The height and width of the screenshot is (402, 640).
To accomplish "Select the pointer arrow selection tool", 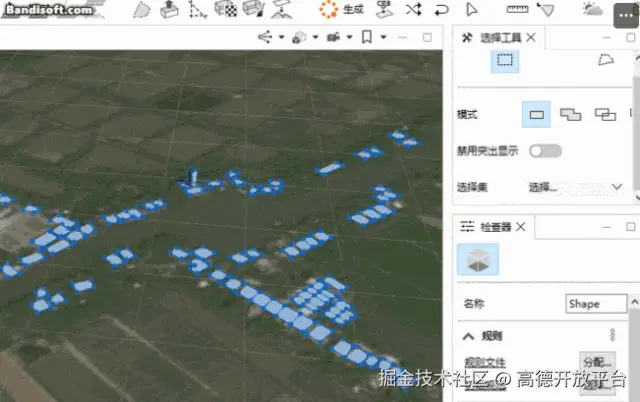I will [x=471, y=9].
